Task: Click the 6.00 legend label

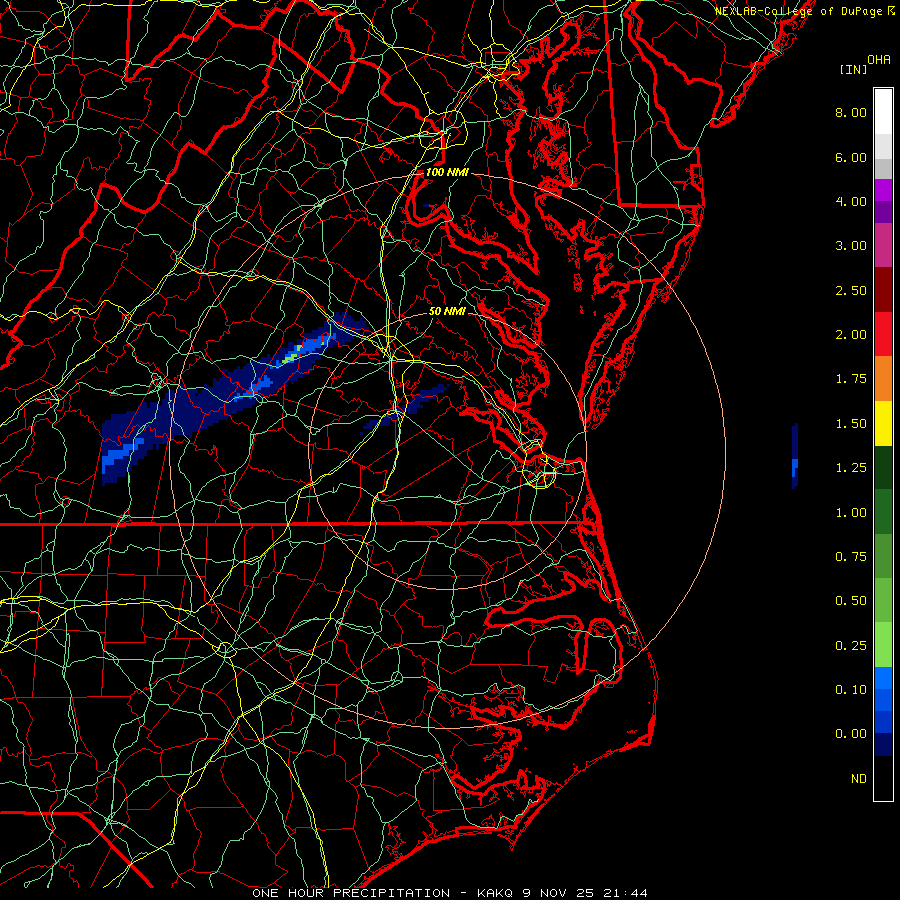Action: pyautogui.click(x=851, y=157)
